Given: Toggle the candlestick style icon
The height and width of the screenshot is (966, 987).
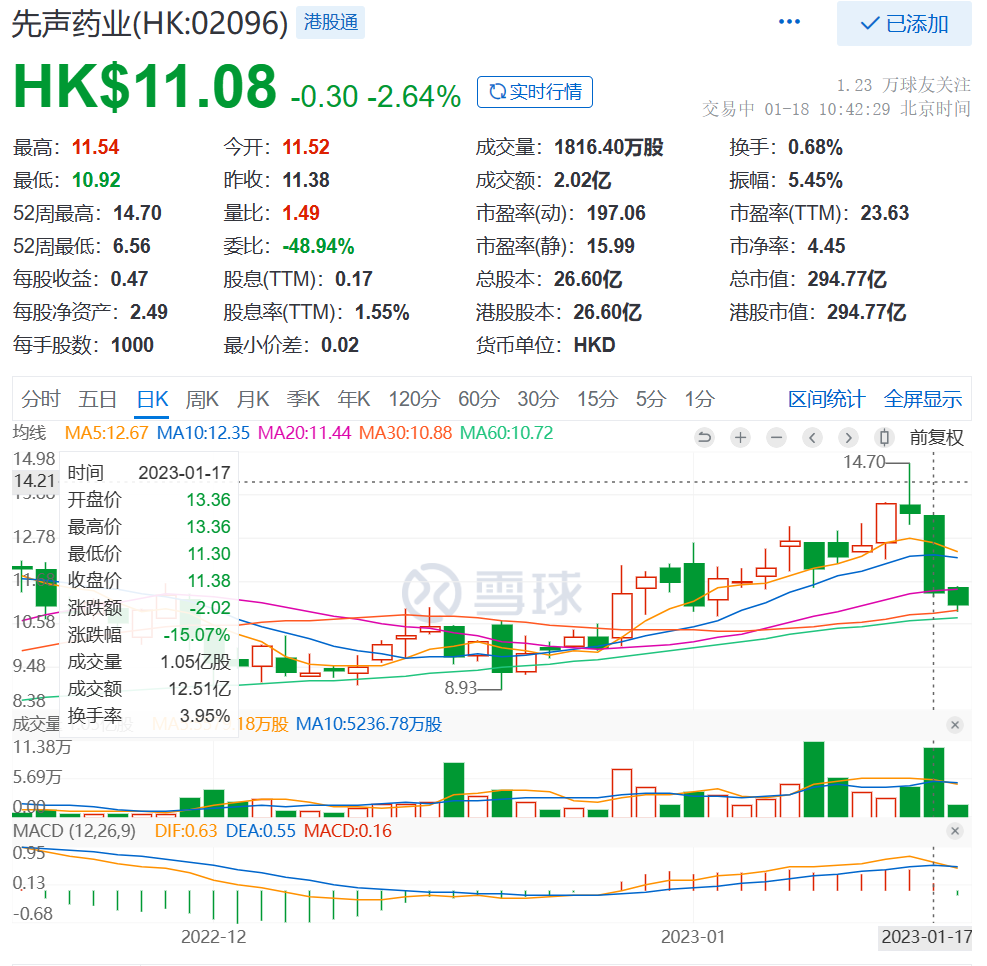Looking at the screenshot, I should click(x=884, y=437).
